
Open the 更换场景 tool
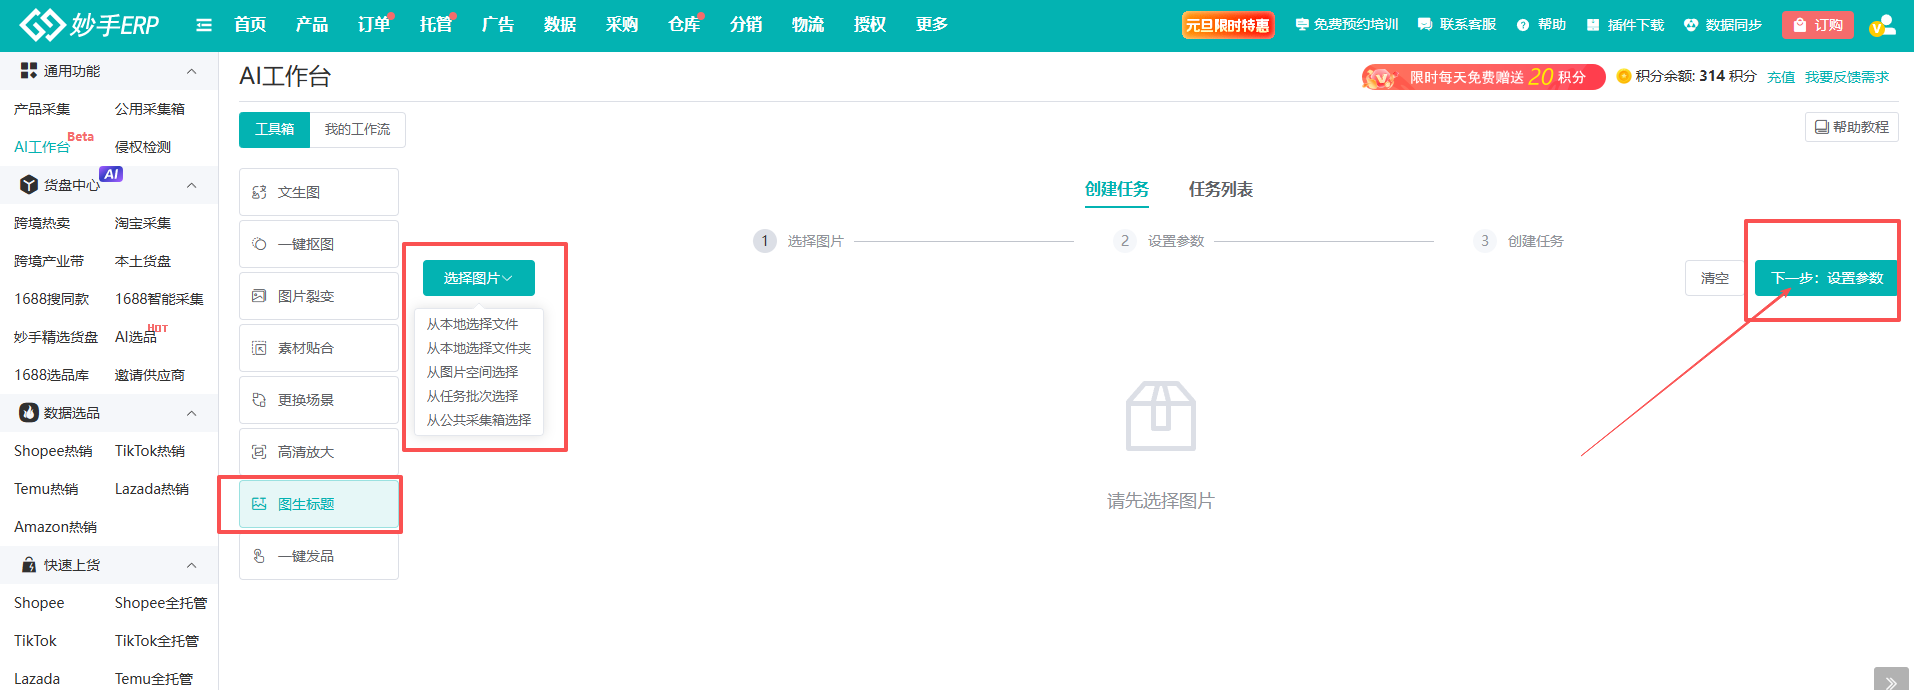tap(319, 400)
